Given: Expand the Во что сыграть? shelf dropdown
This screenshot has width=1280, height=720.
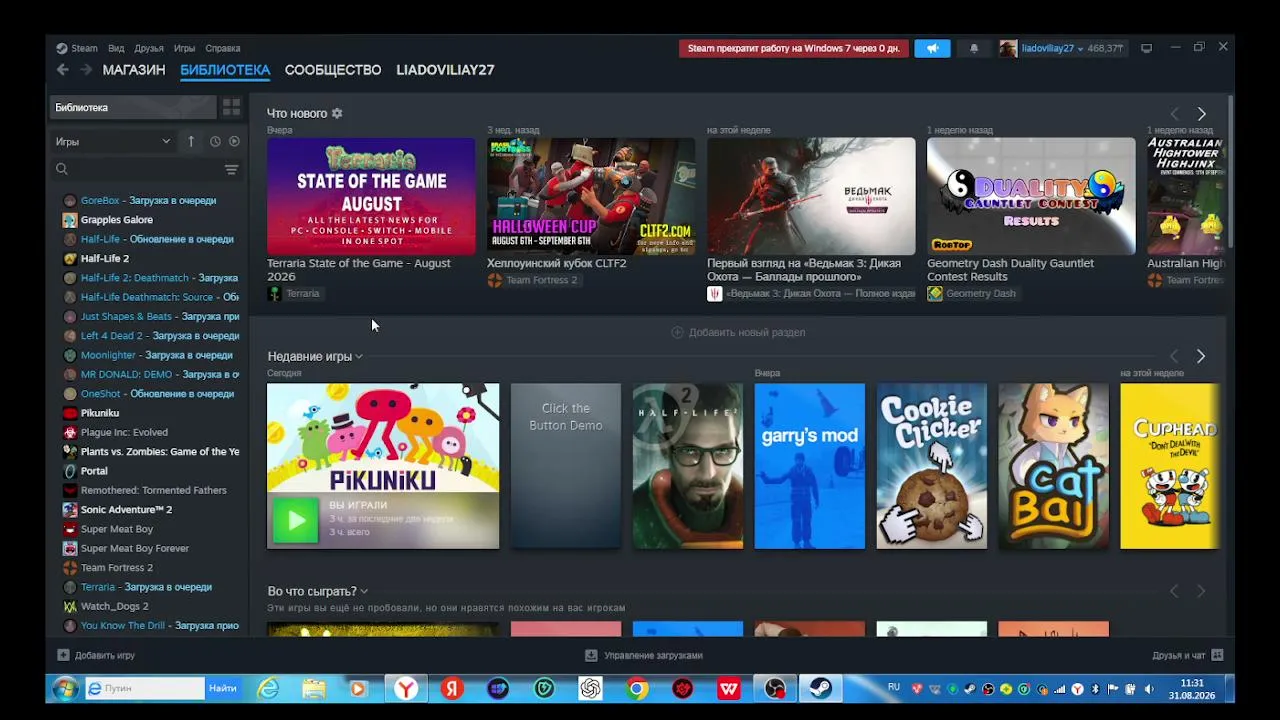Looking at the screenshot, I should [364, 592].
